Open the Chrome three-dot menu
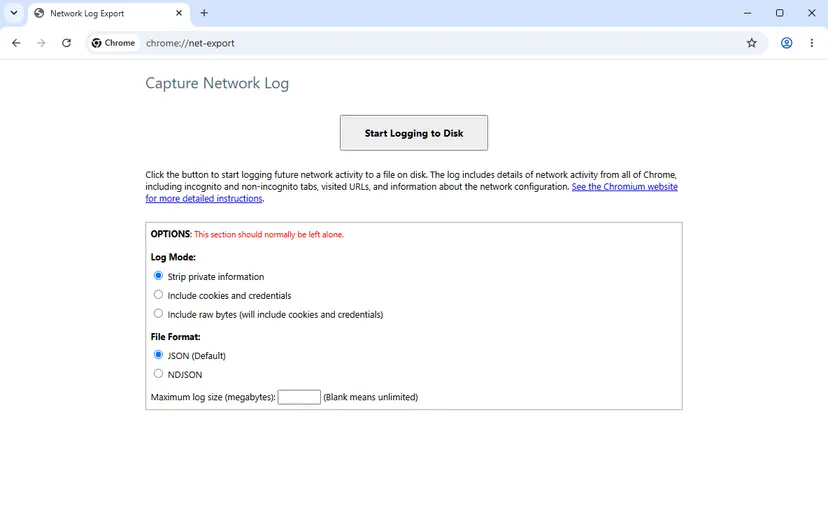The height and width of the screenshot is (511, 828). tap(812, 43)
